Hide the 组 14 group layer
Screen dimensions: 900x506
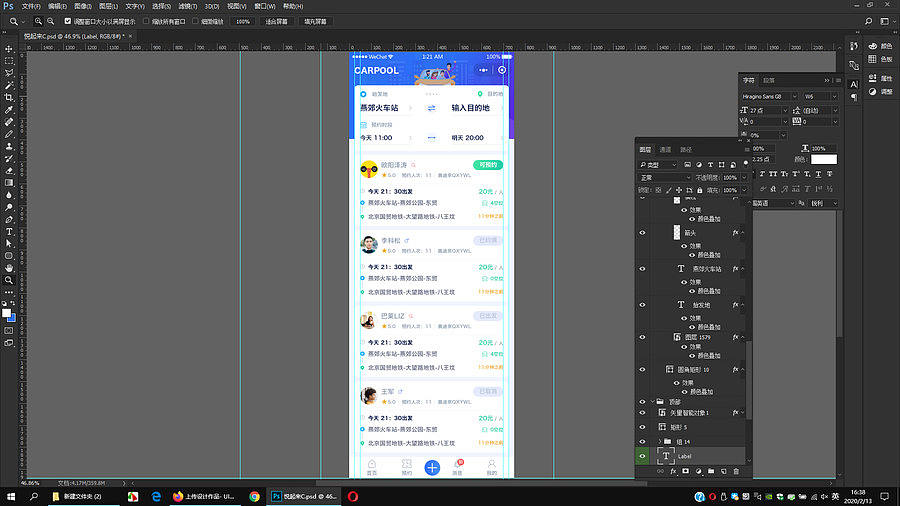coord(642,442)
